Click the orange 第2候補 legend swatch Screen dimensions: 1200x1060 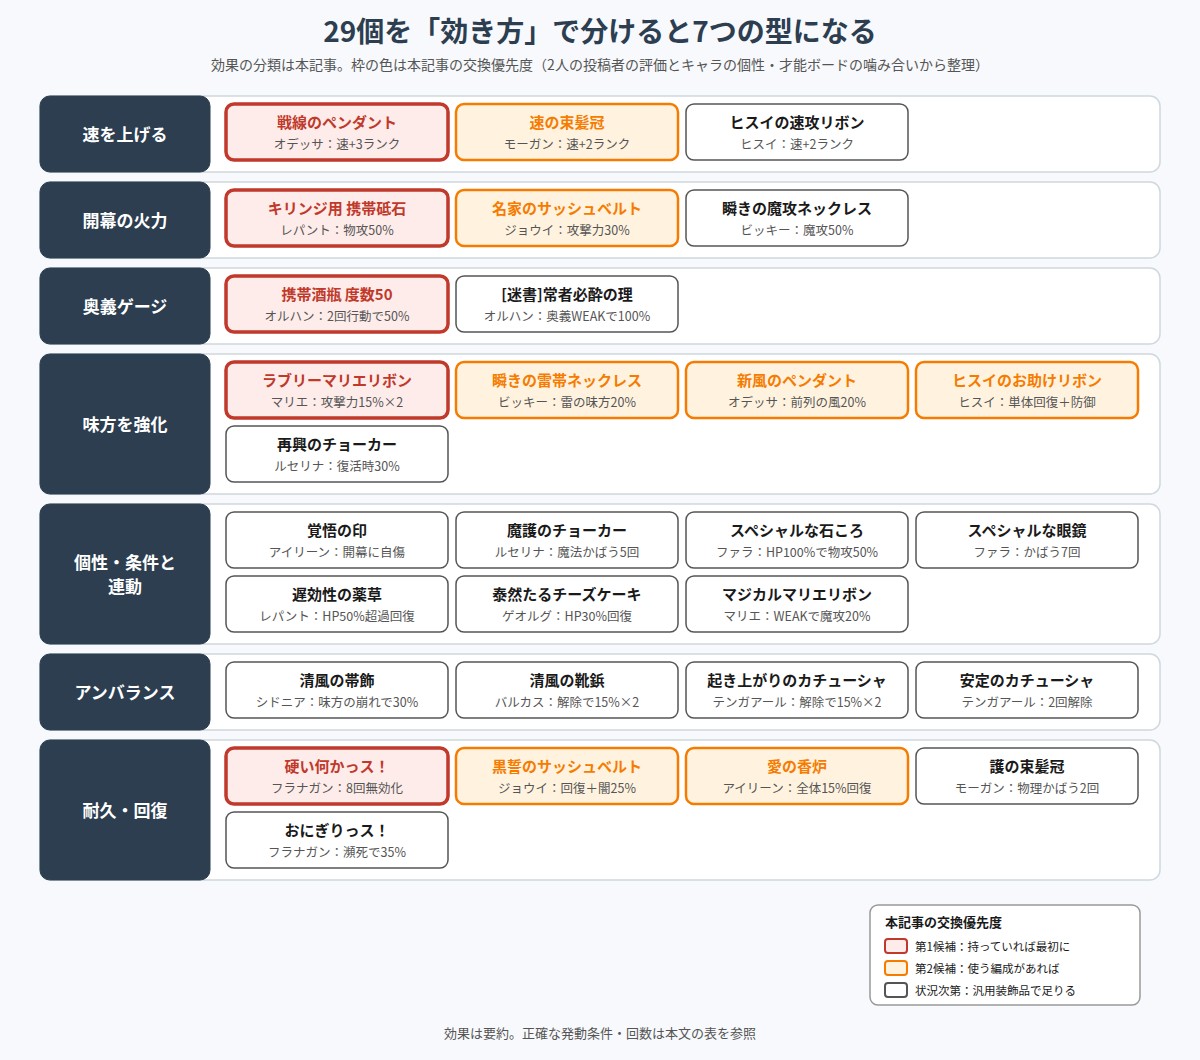[896, 968]
